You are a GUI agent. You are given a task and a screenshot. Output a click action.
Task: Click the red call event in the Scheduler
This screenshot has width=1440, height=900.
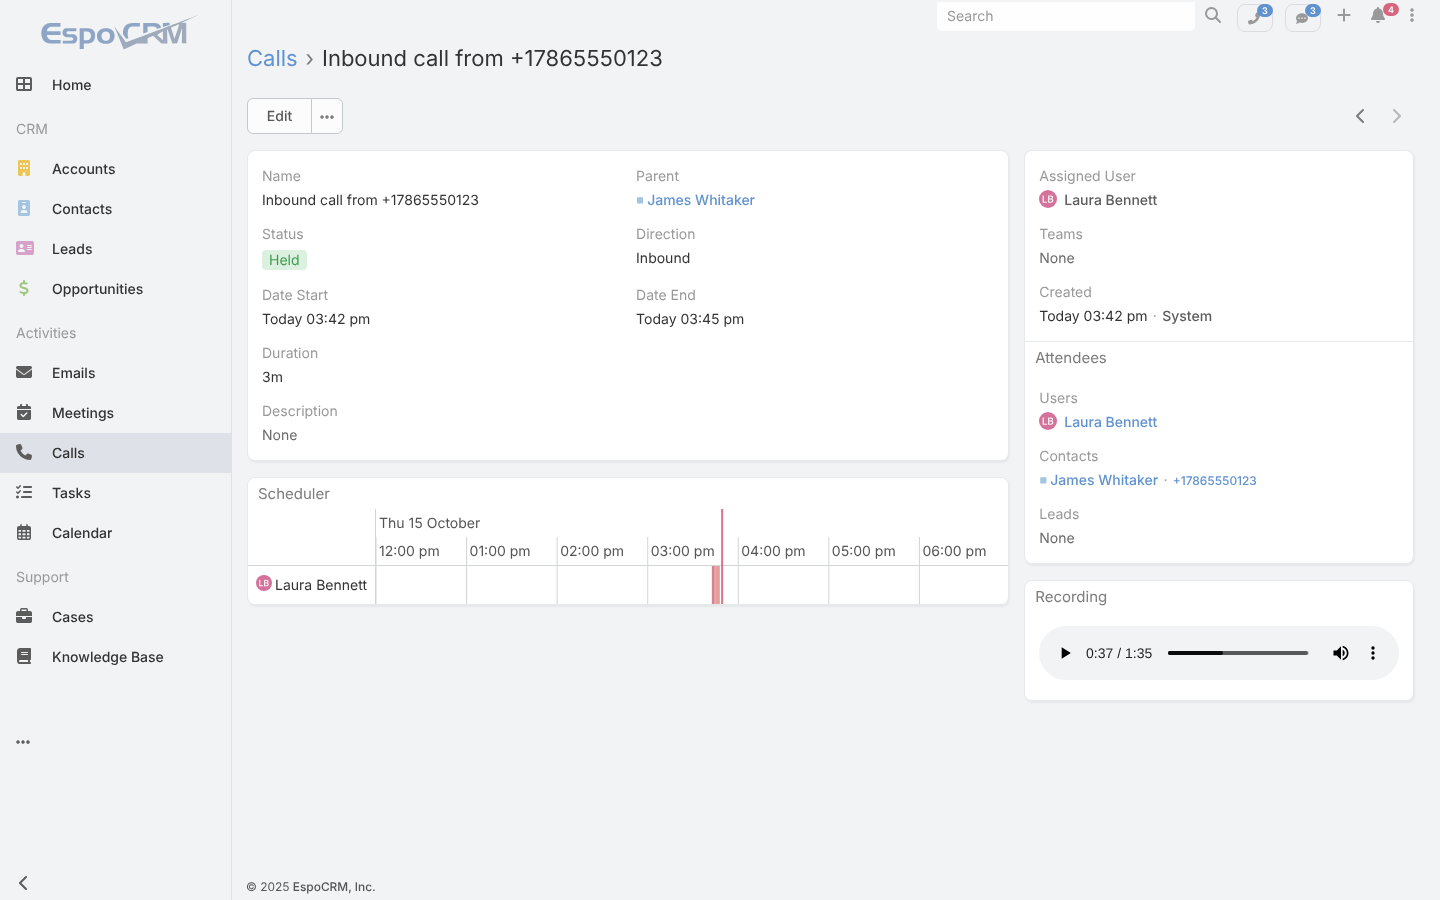(x=716, y=585)
